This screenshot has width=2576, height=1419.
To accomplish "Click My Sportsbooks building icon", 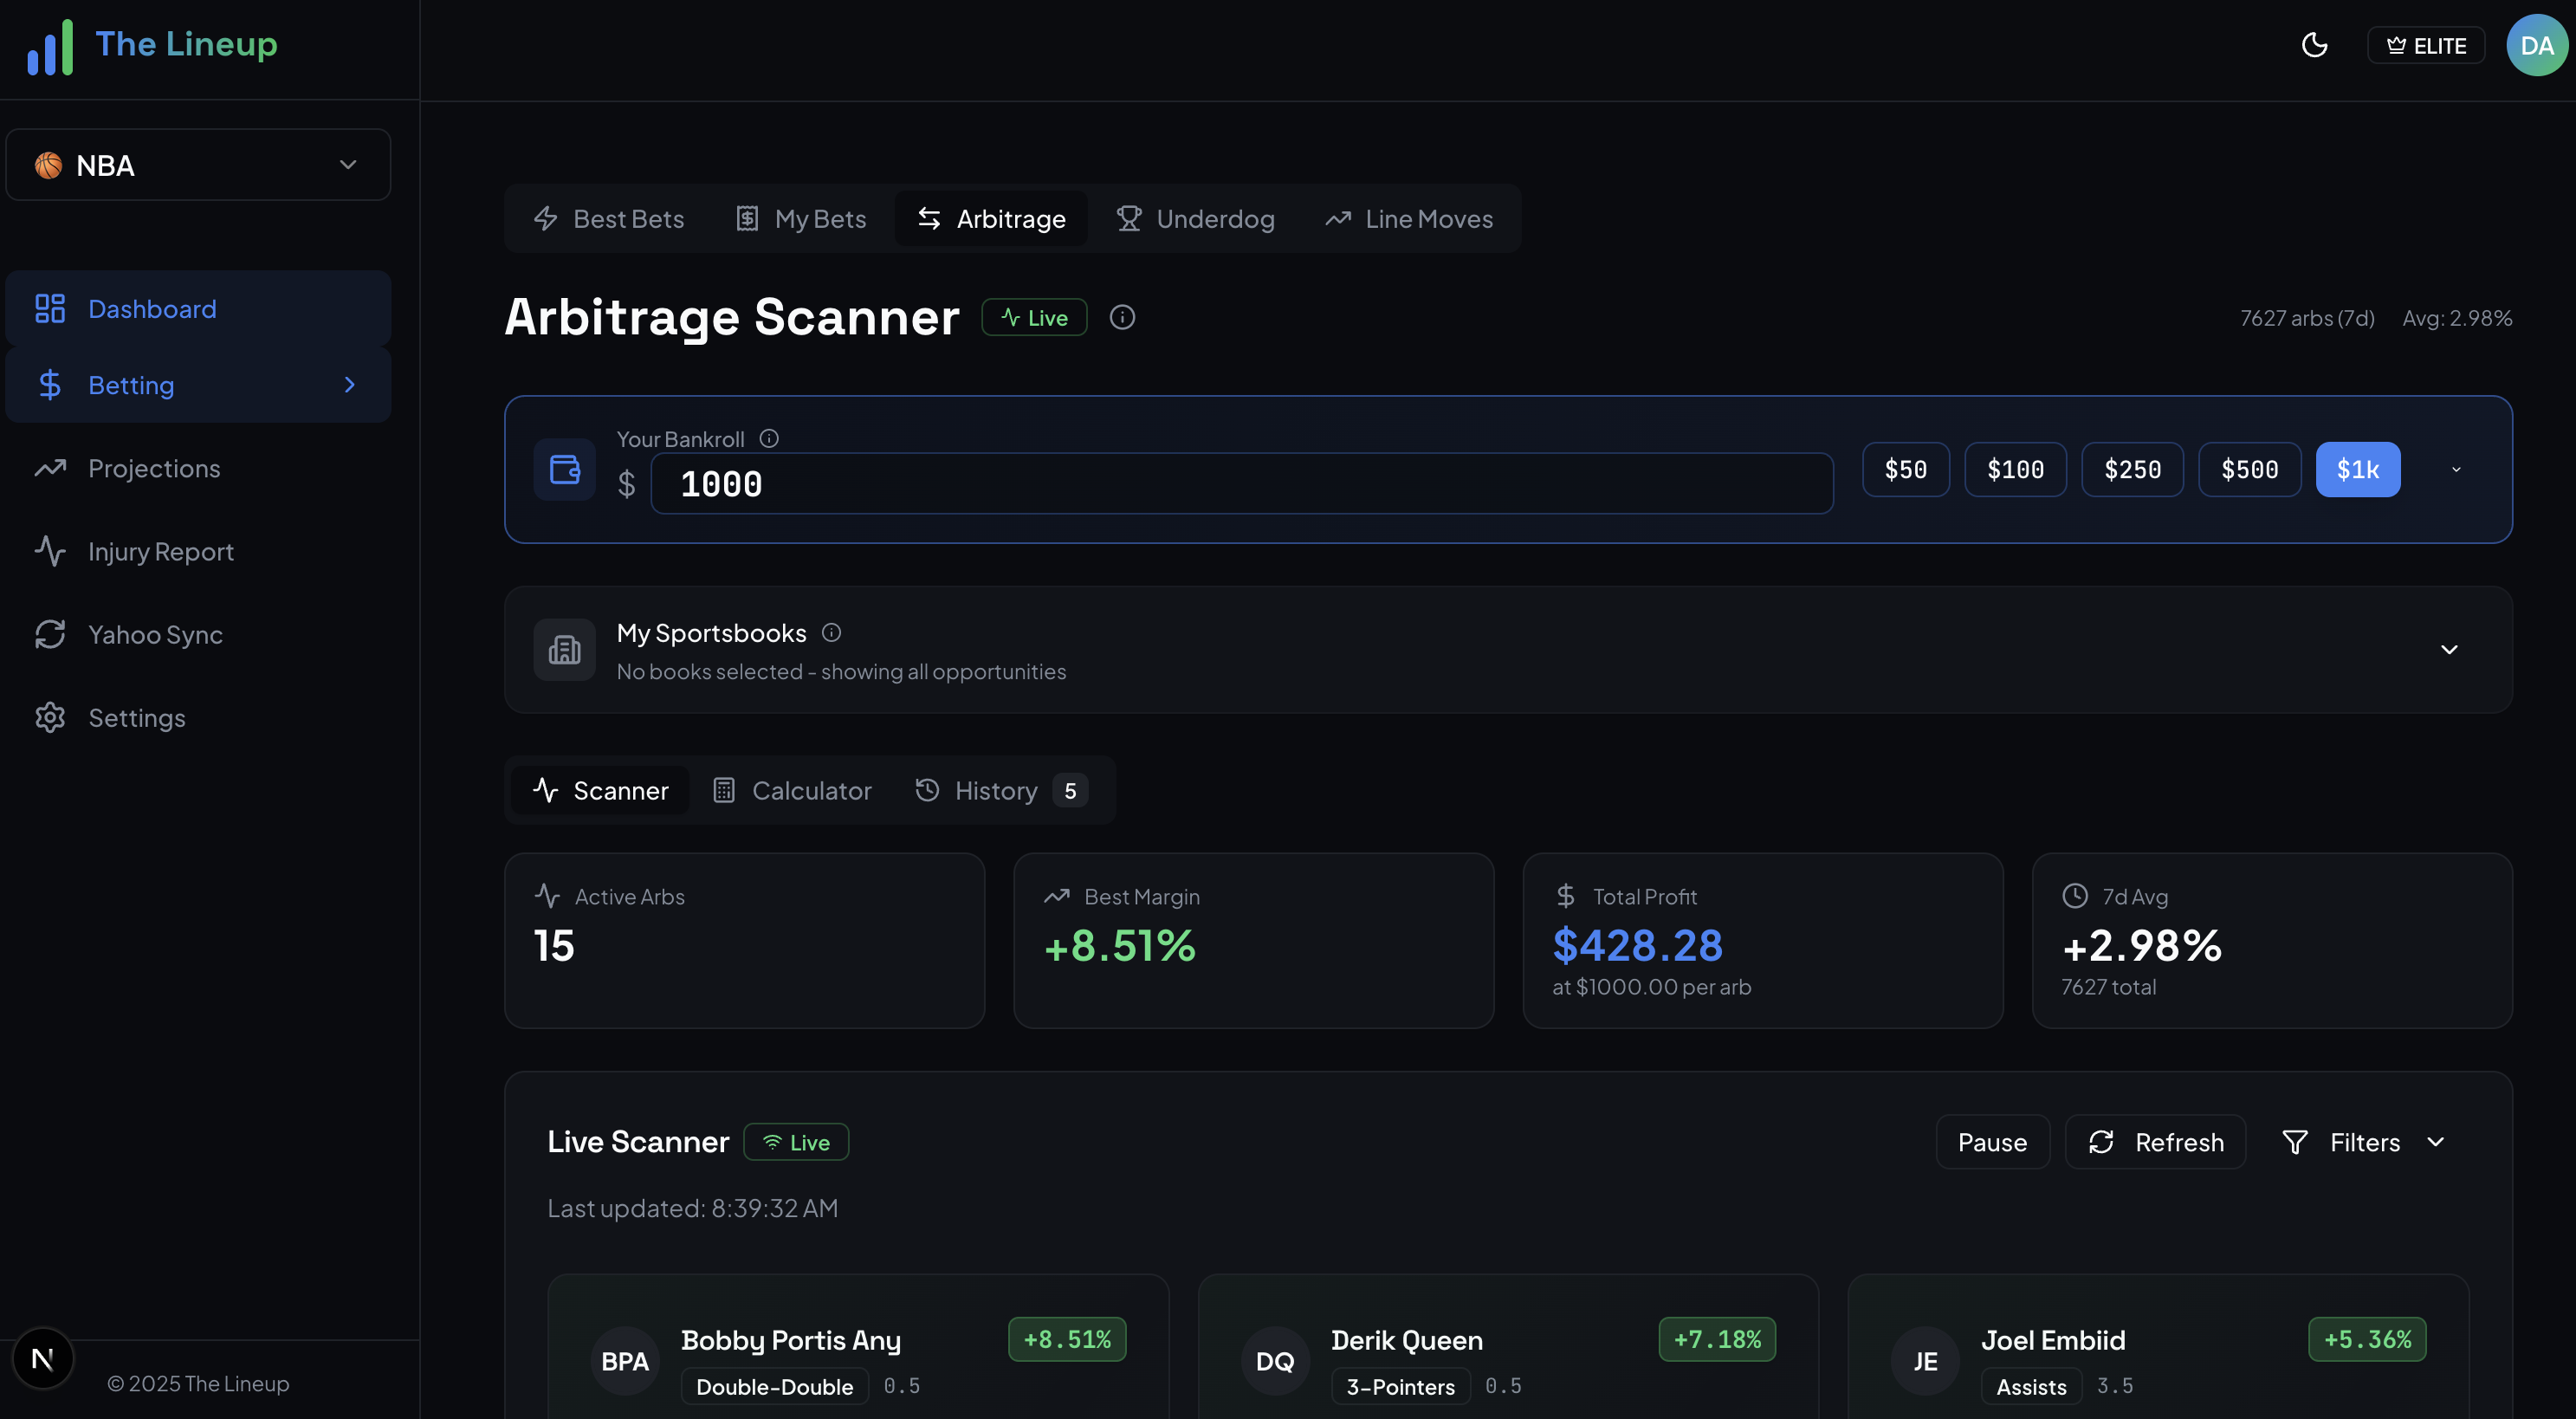I will pos(564,649).
